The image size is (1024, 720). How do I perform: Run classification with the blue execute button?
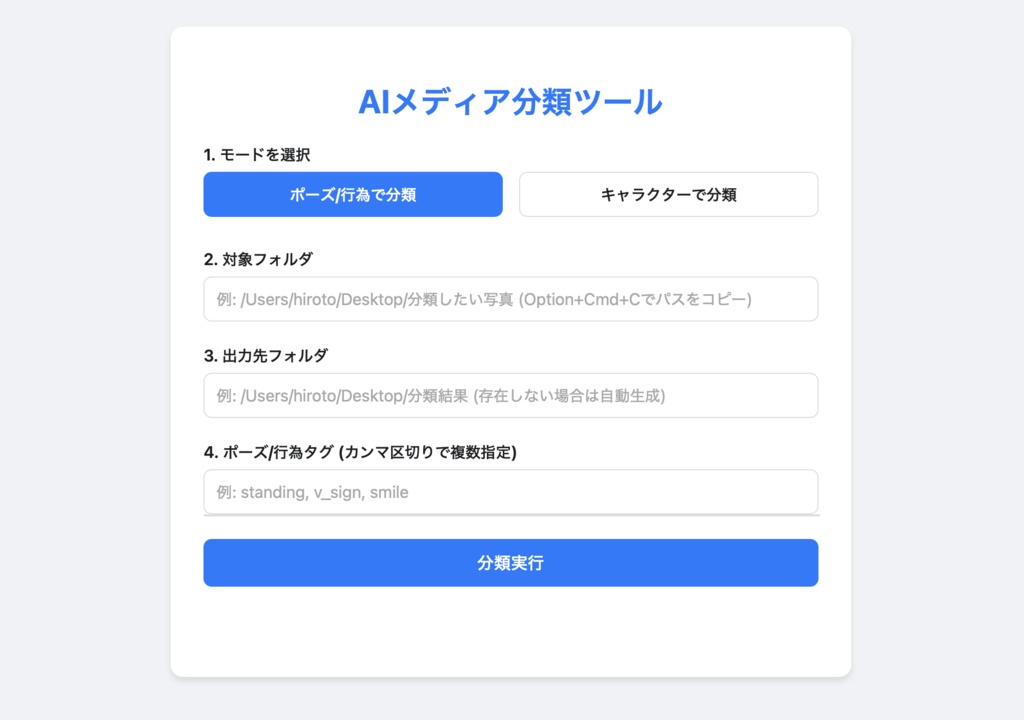pyautogui.click(x=510, y=563)
